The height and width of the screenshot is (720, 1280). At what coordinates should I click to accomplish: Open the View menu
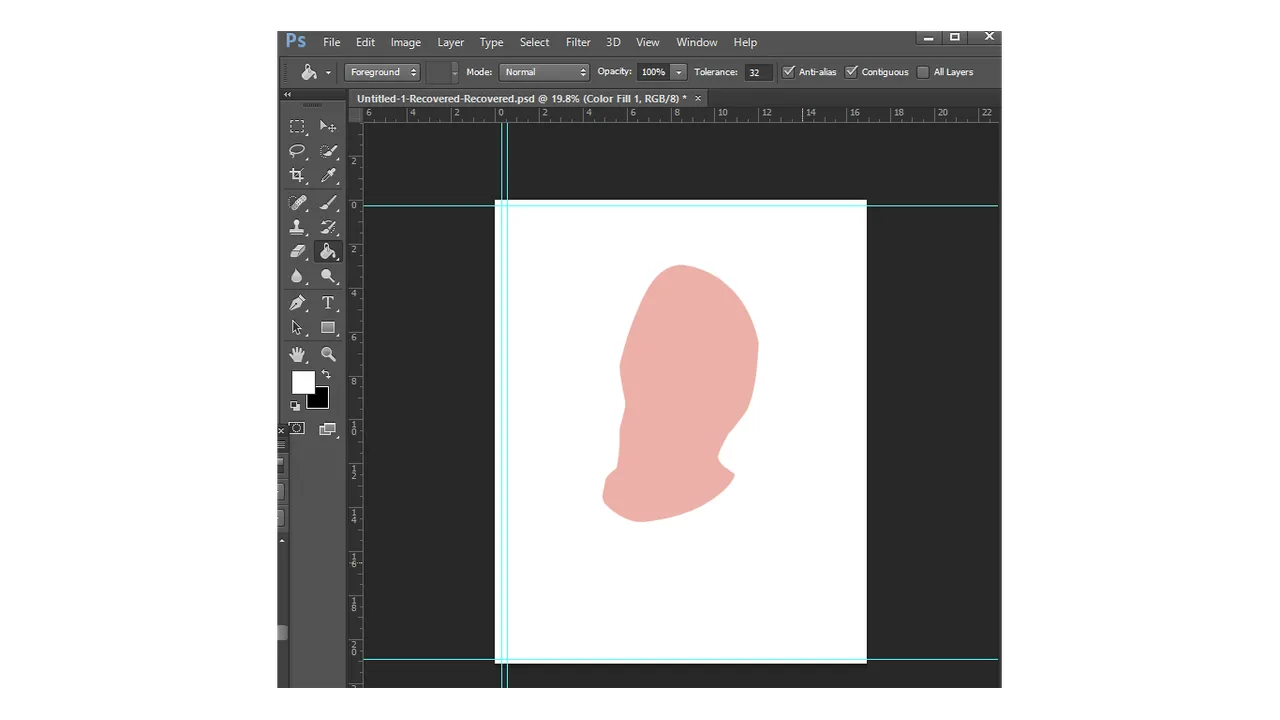pyautogui.click(x=648, y=42)
